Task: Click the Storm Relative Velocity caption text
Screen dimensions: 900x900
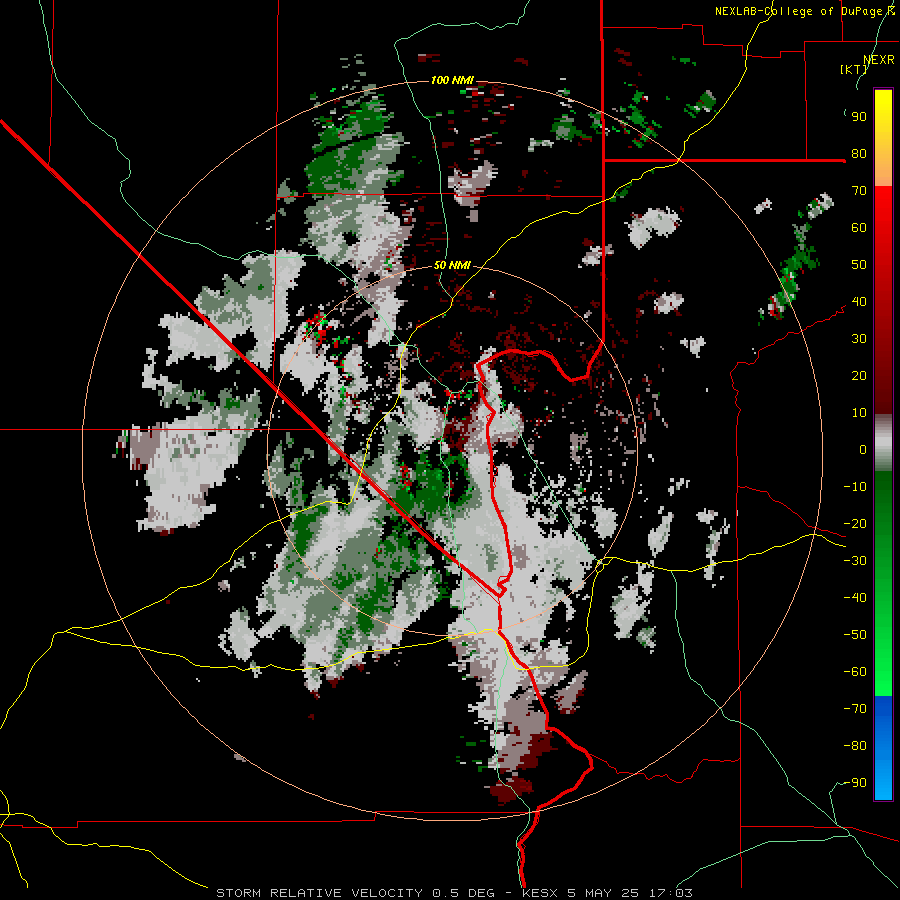Action: [x=454, y=893]
